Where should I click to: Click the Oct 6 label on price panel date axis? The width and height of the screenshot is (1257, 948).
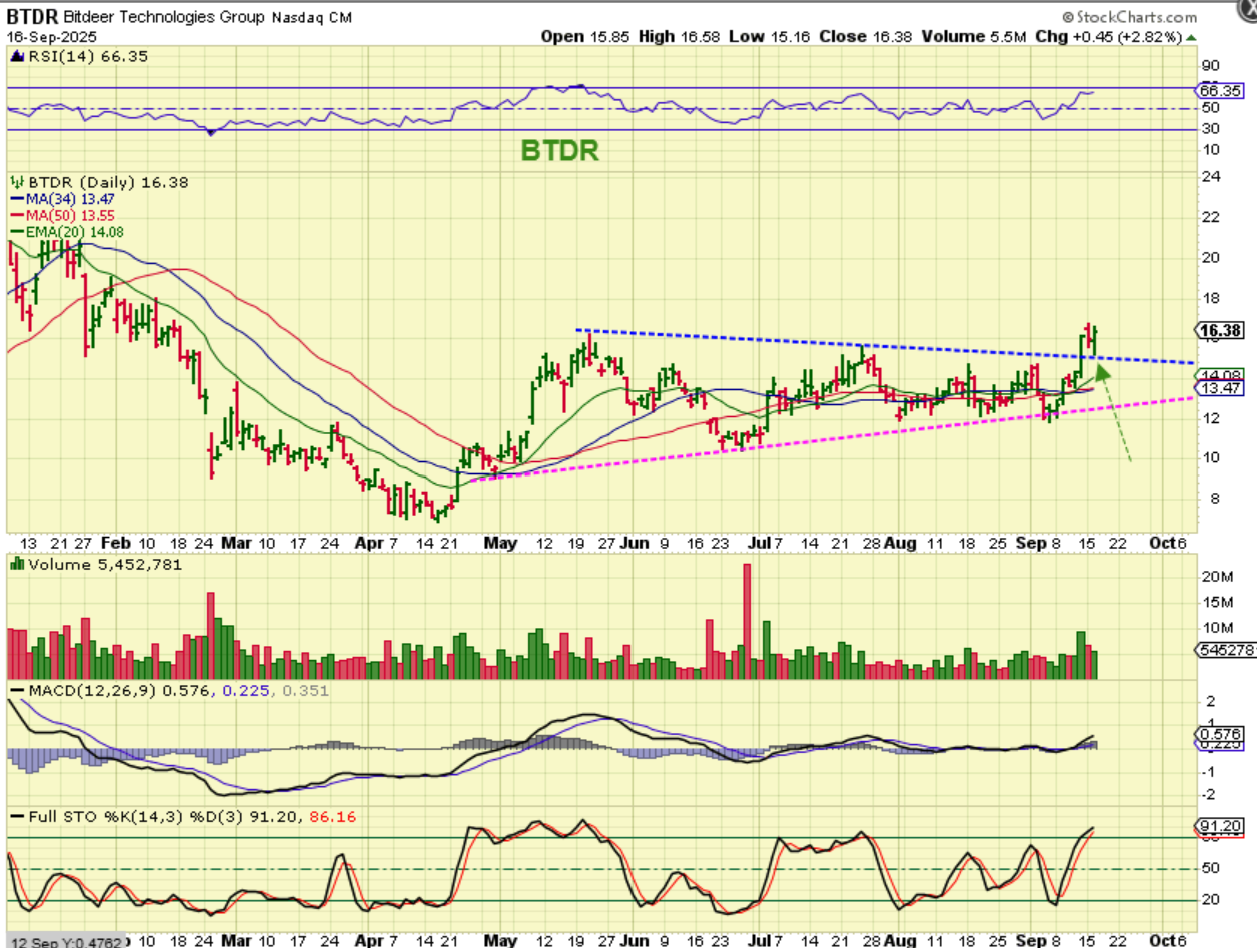click(x=1166, y=543)
